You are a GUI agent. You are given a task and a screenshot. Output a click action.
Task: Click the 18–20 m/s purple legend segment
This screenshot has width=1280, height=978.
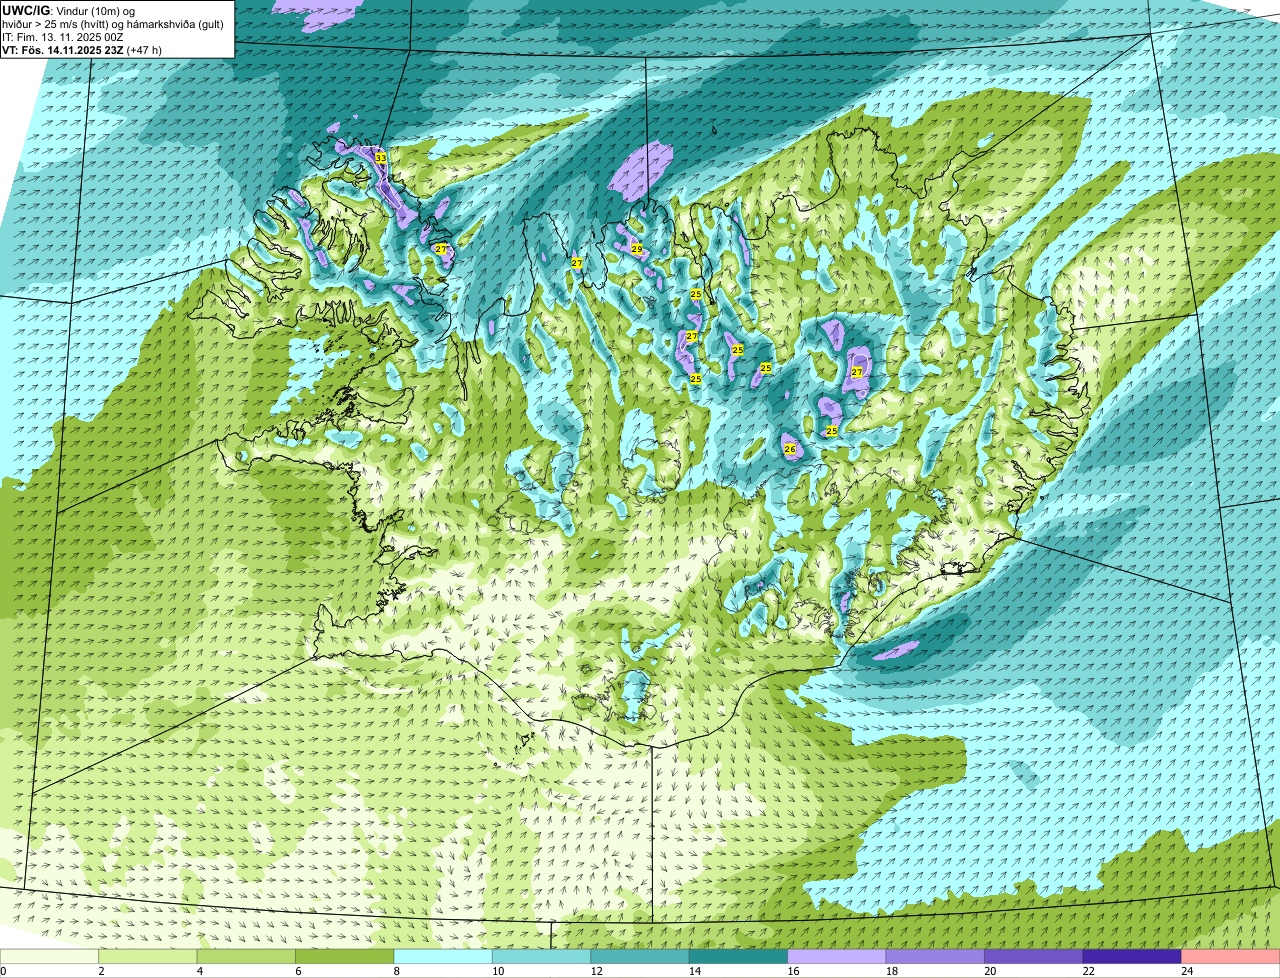(935, 956)
